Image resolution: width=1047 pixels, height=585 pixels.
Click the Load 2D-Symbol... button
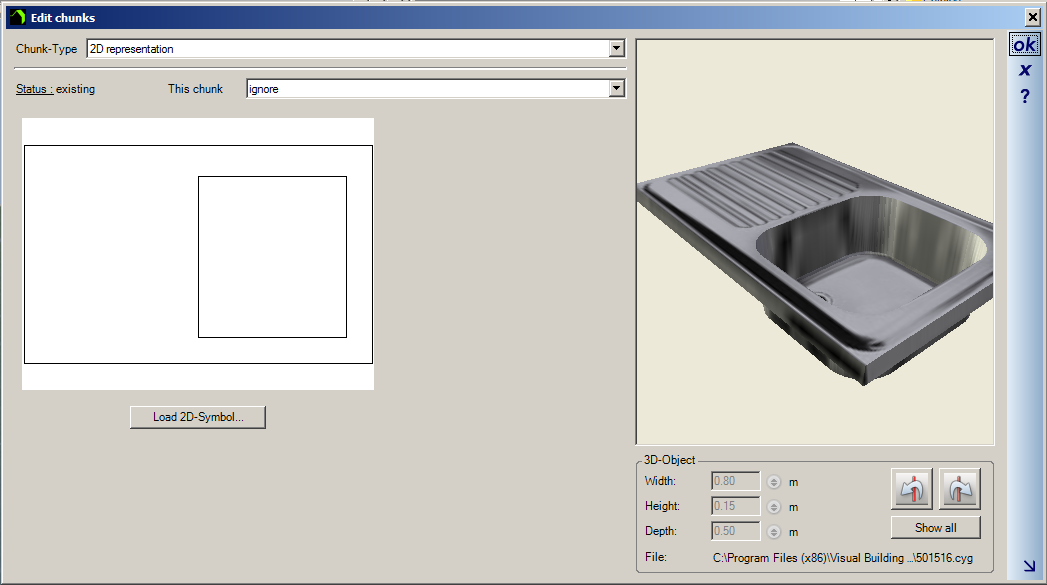(x=198, y=417)
